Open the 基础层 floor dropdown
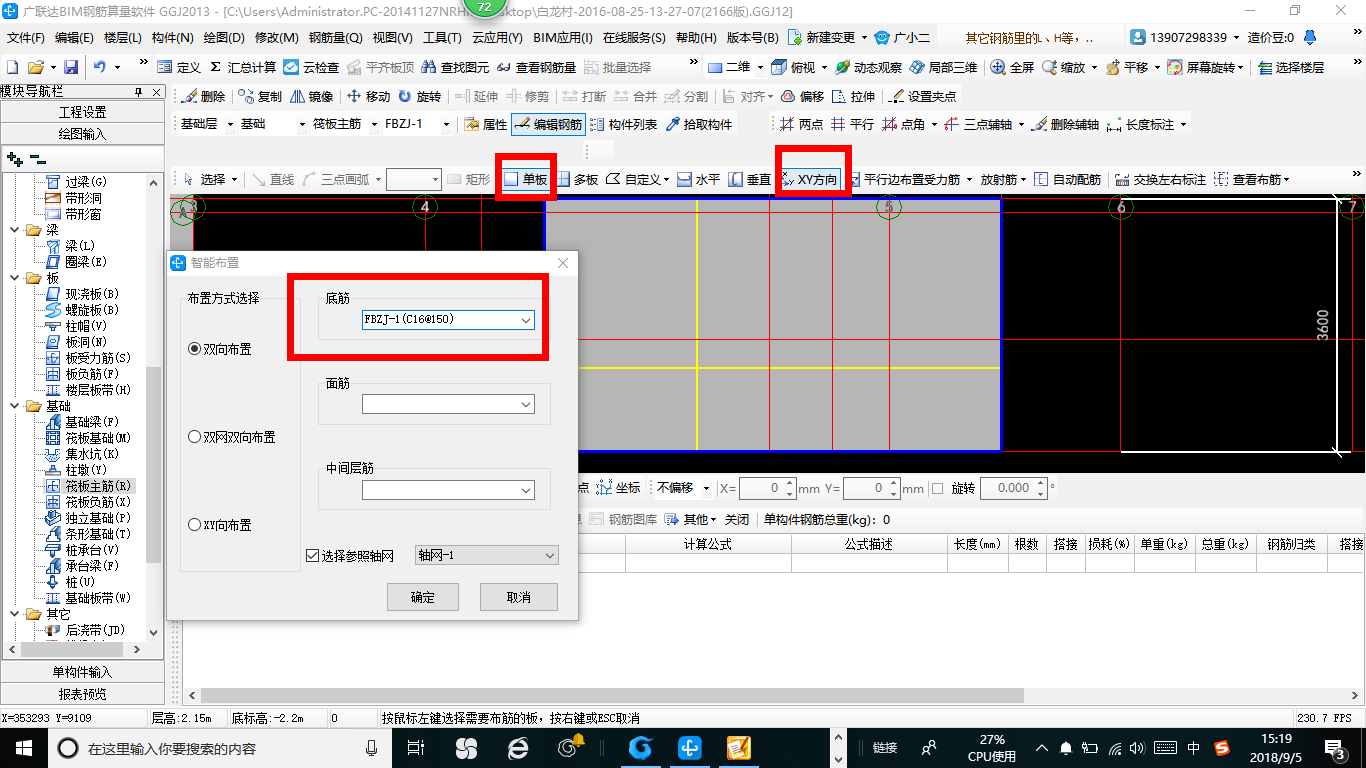The width and height of the screenshot is (1366, 768). [206, 125]
